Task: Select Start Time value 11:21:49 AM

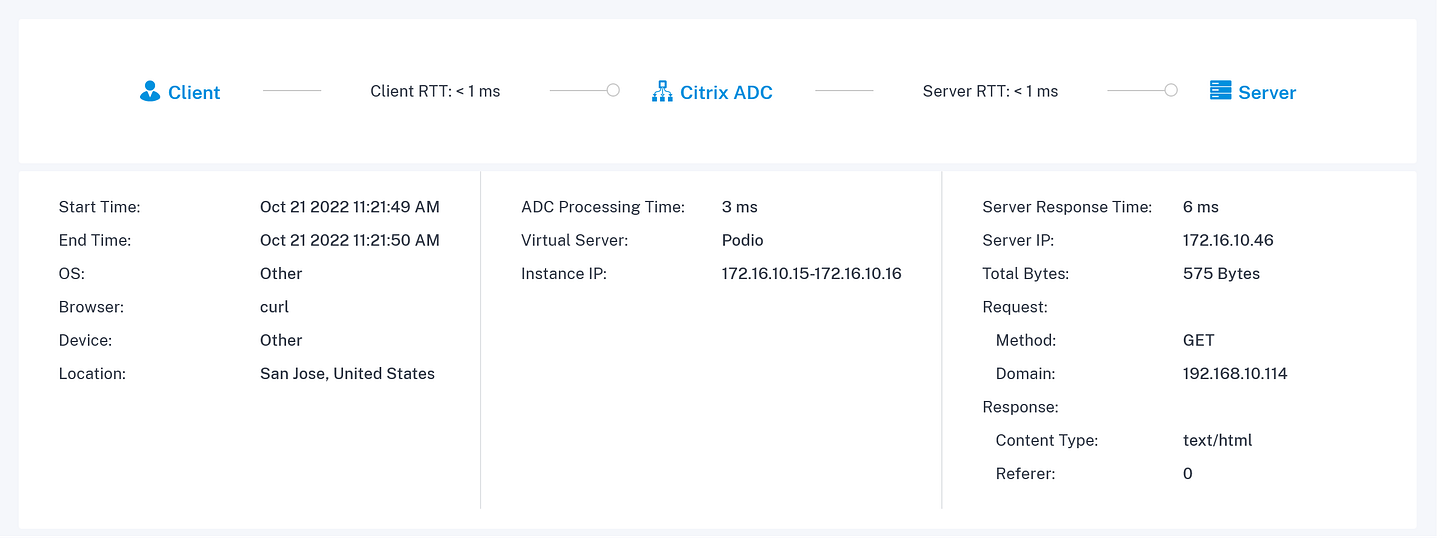Action: tap(350, 207)
